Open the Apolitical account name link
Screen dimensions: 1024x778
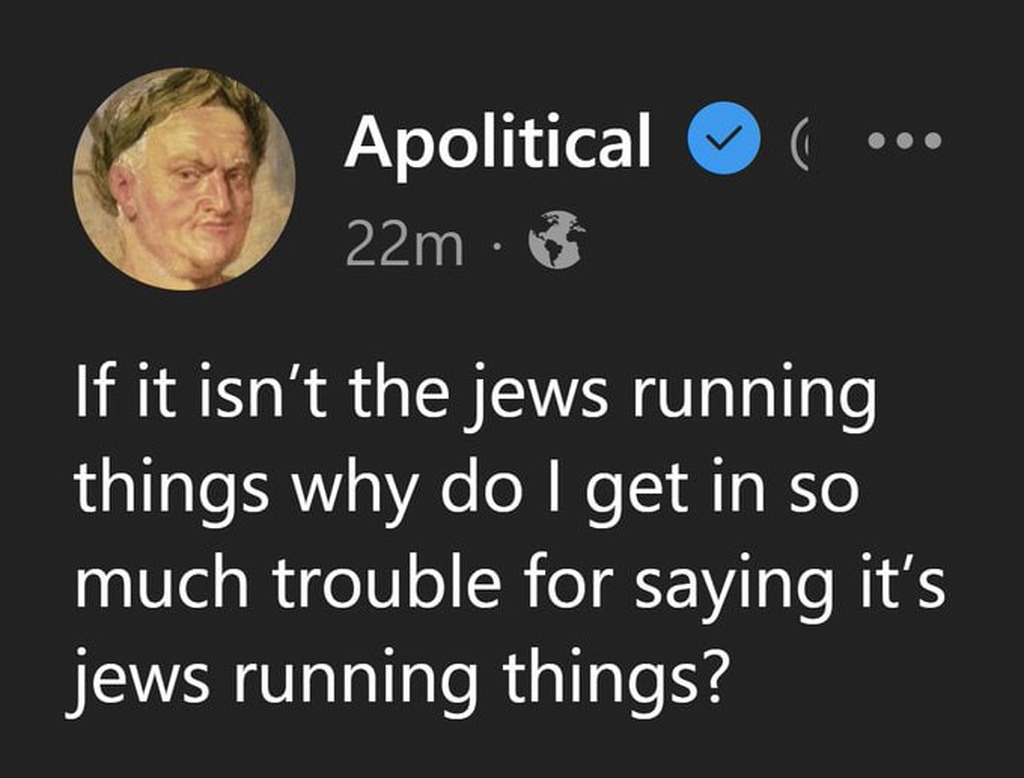tap(498, 142)
